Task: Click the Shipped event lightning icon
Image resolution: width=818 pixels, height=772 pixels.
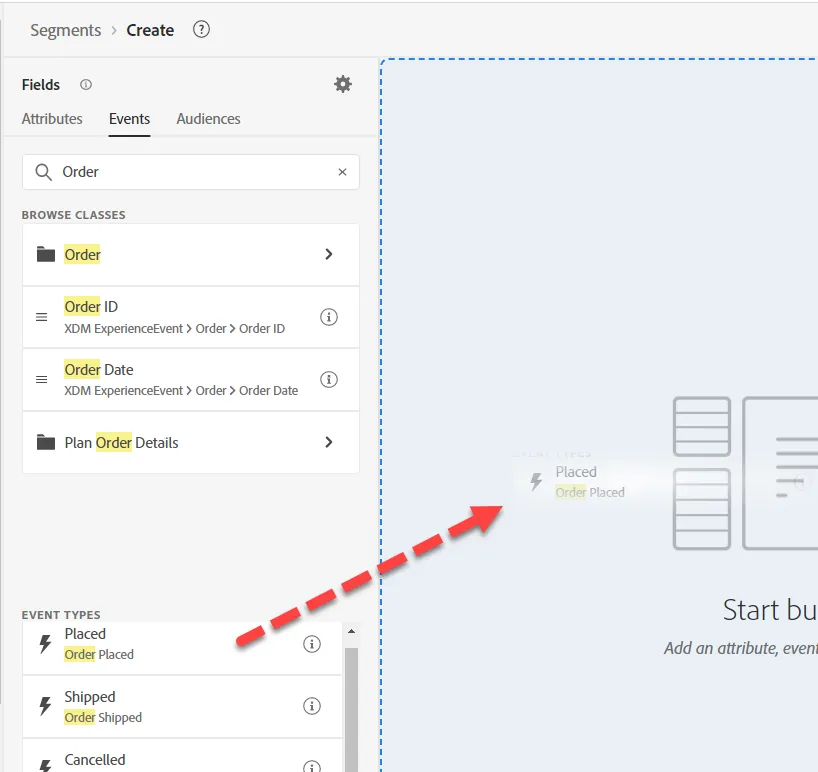Action: 45,706
